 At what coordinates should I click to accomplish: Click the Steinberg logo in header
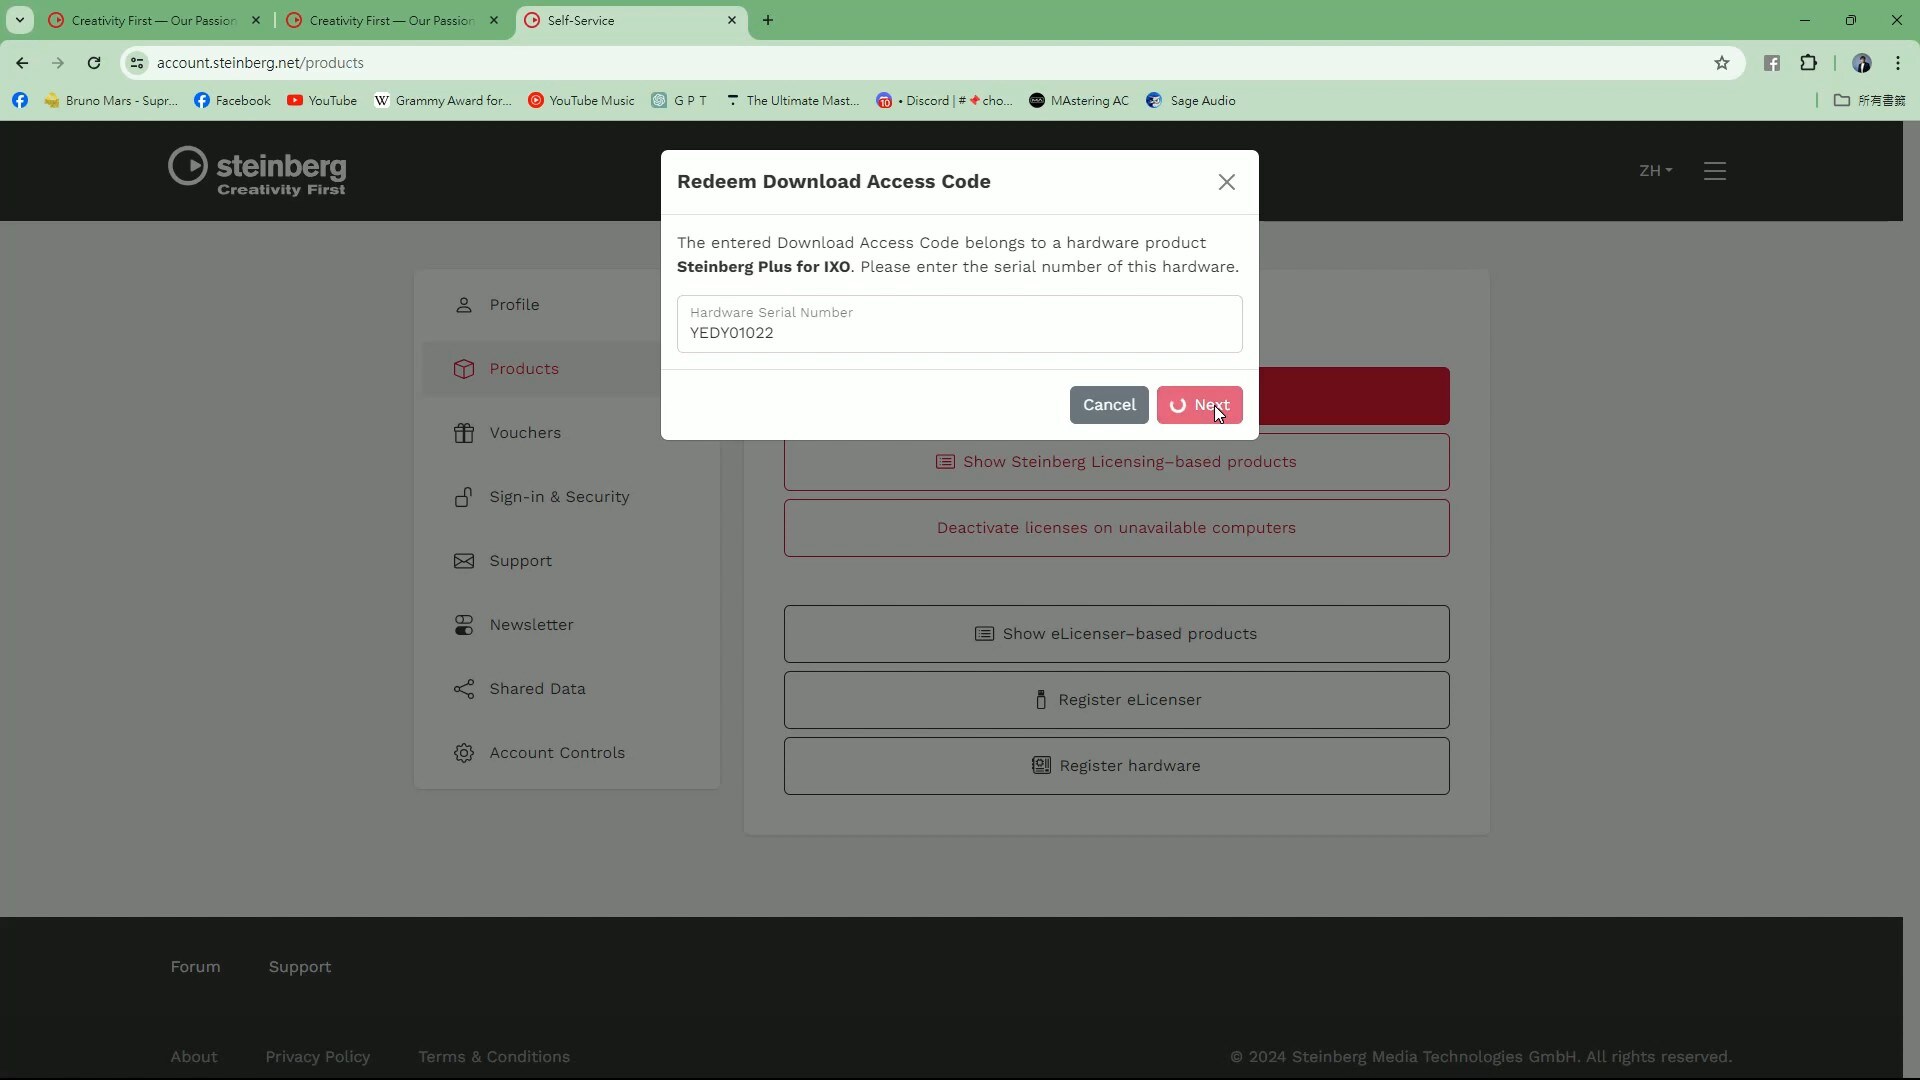pyautogui.click(x=257, y=171)
